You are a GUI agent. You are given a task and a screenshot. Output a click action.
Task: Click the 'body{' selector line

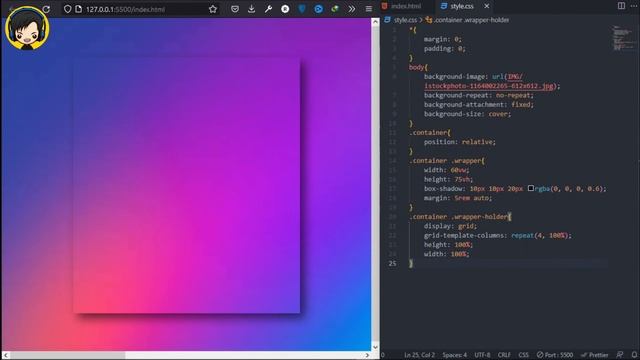(x=418, y=67)
